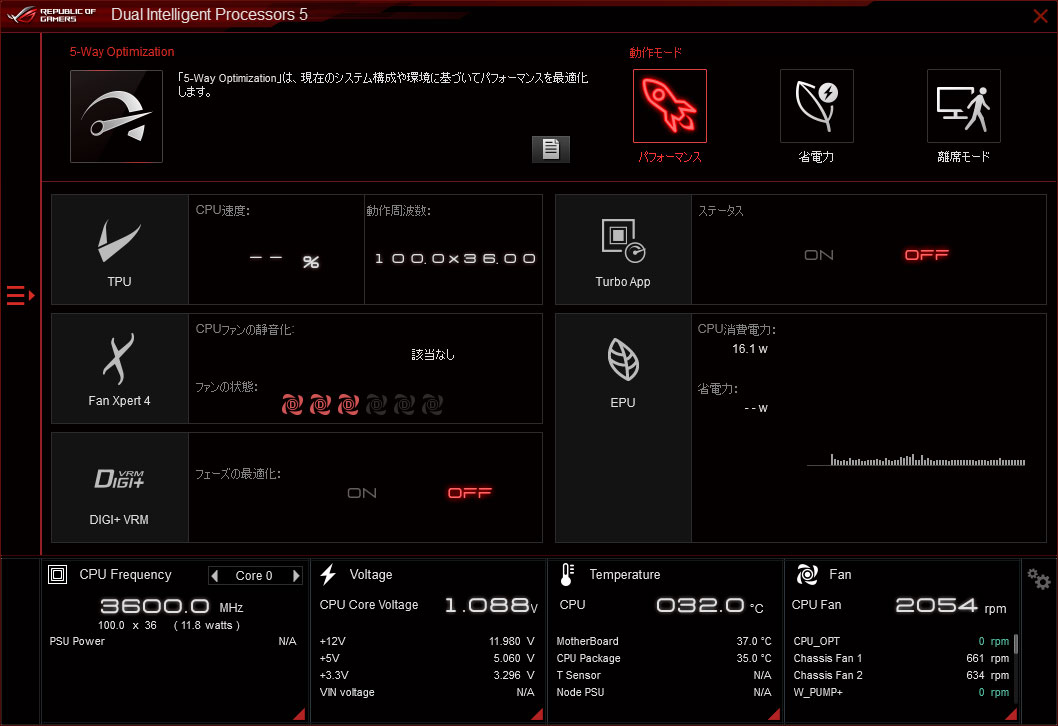Select the 省電力 leaf mode
1058x726 pixels.
coord(816,106)
